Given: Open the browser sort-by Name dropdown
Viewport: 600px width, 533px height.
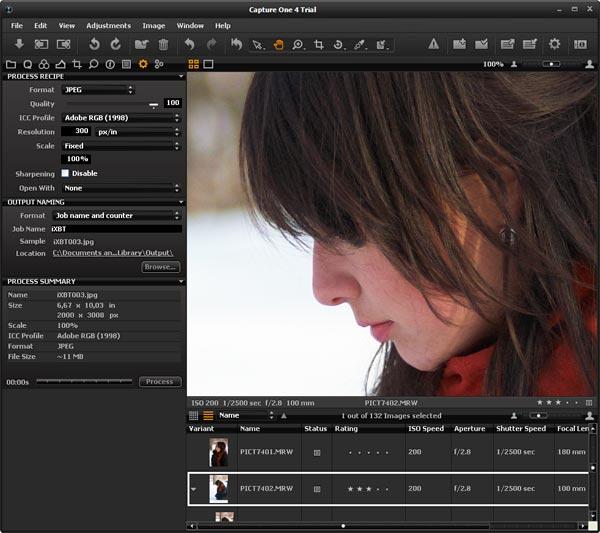Looking at the screenshot, I should point(246,416).
